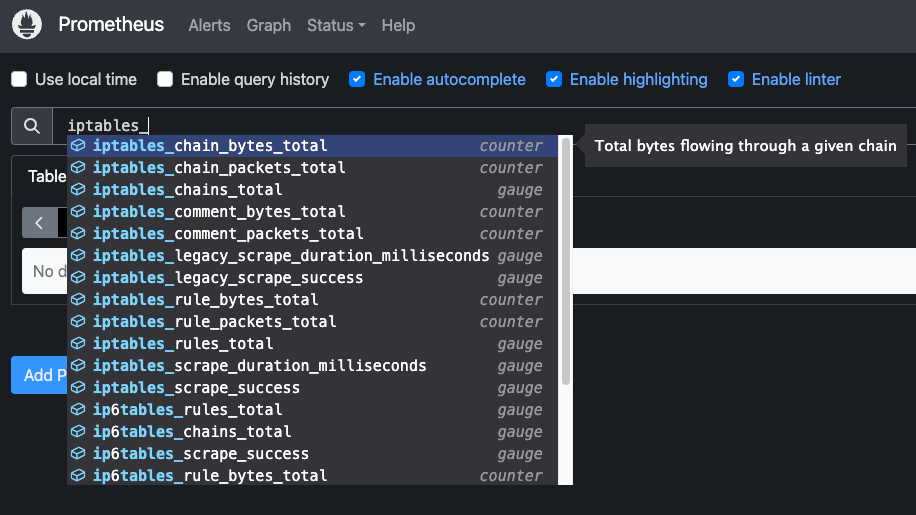Image resolution: width=916 pixels, height=515 pixels.
Task: Click cube icon beside iptables_comment_packets_total
Action: (x=78, y=234)
